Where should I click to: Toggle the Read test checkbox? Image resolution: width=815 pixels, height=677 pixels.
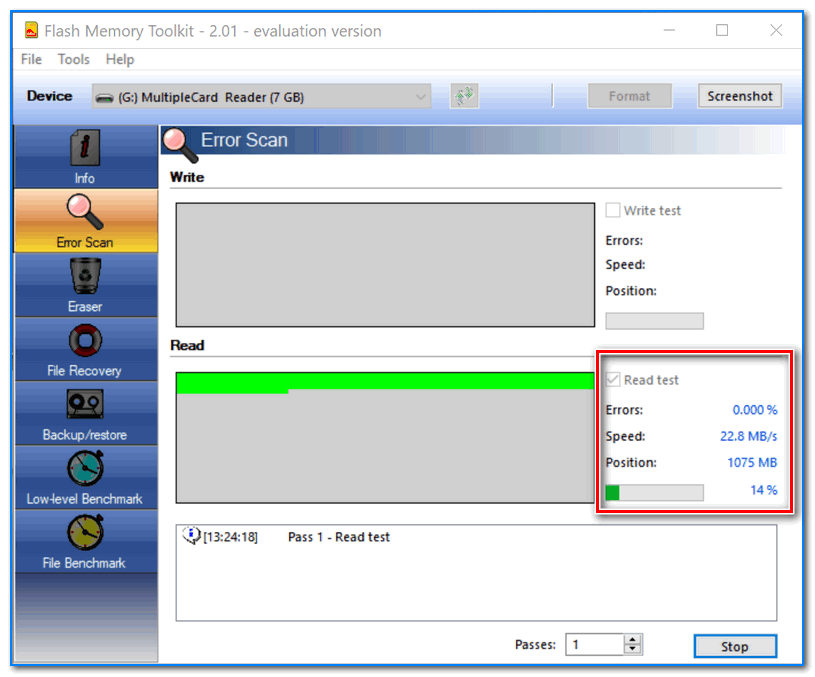point(613,380)
